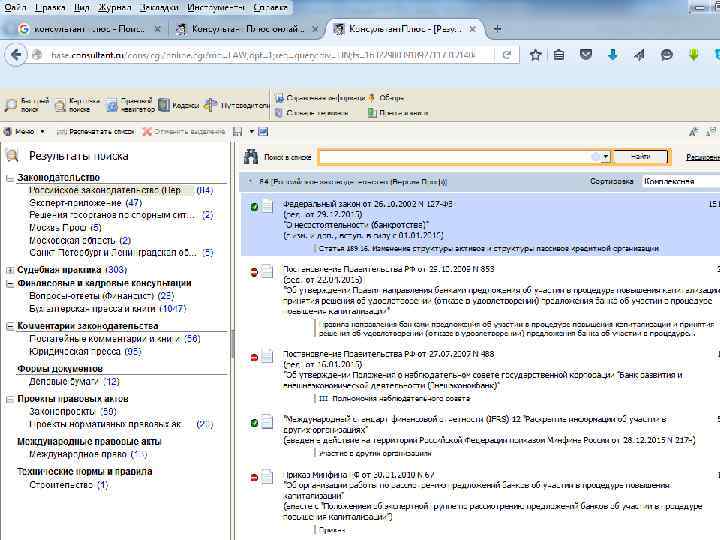This screenshot has width=720, height=540.
Task: Open a new browser tab with the plus button
Action: pyautogui.click(x=497, y=29)
